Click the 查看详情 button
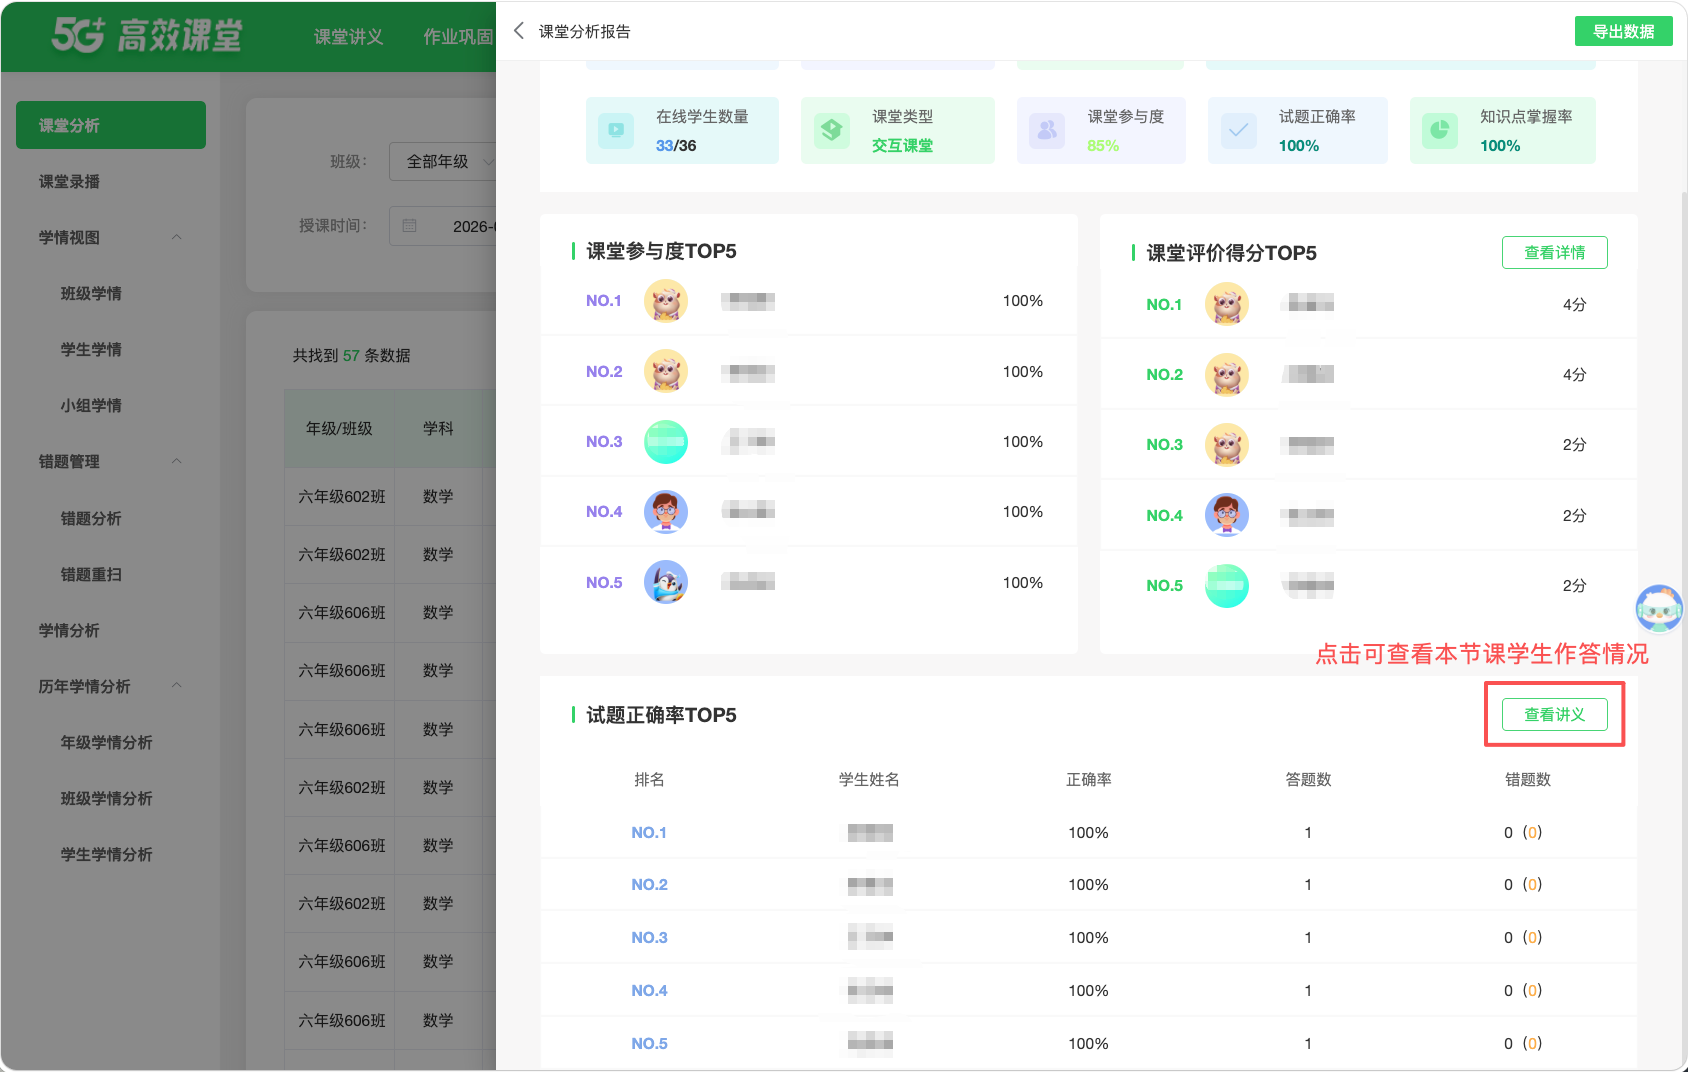The width and height of the screenshot is (1688, 1072). click(x=1555, y=253)
